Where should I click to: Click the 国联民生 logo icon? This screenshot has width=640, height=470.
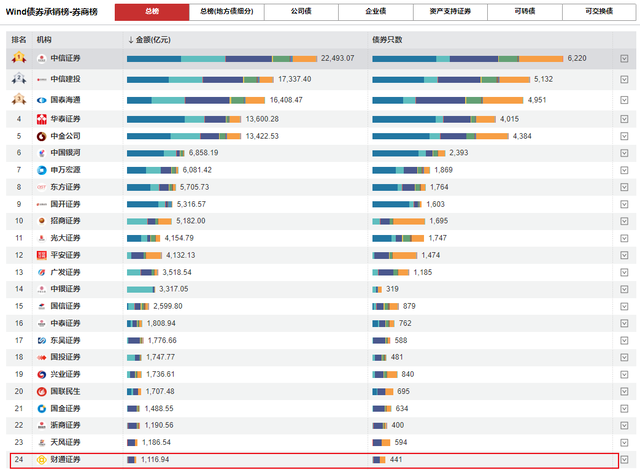click(x=41, y=391)
